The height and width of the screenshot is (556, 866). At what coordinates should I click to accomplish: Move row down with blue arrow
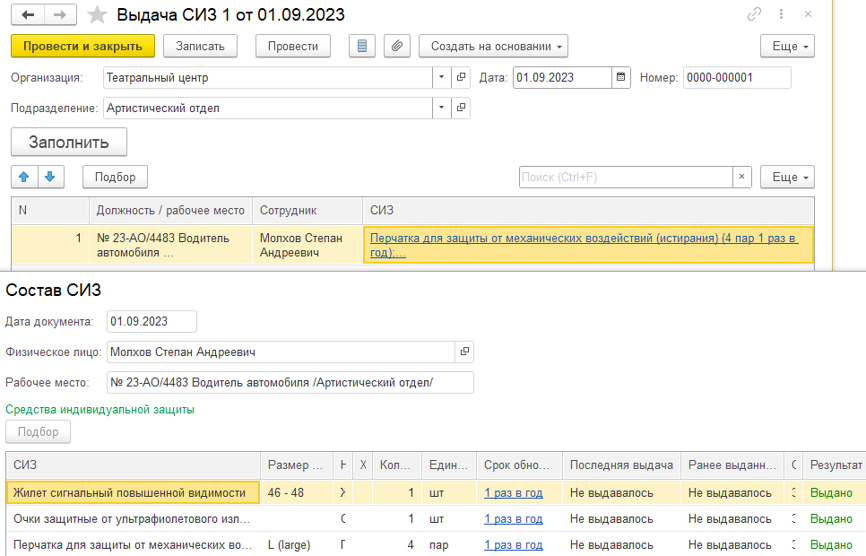tap(50, 177)
